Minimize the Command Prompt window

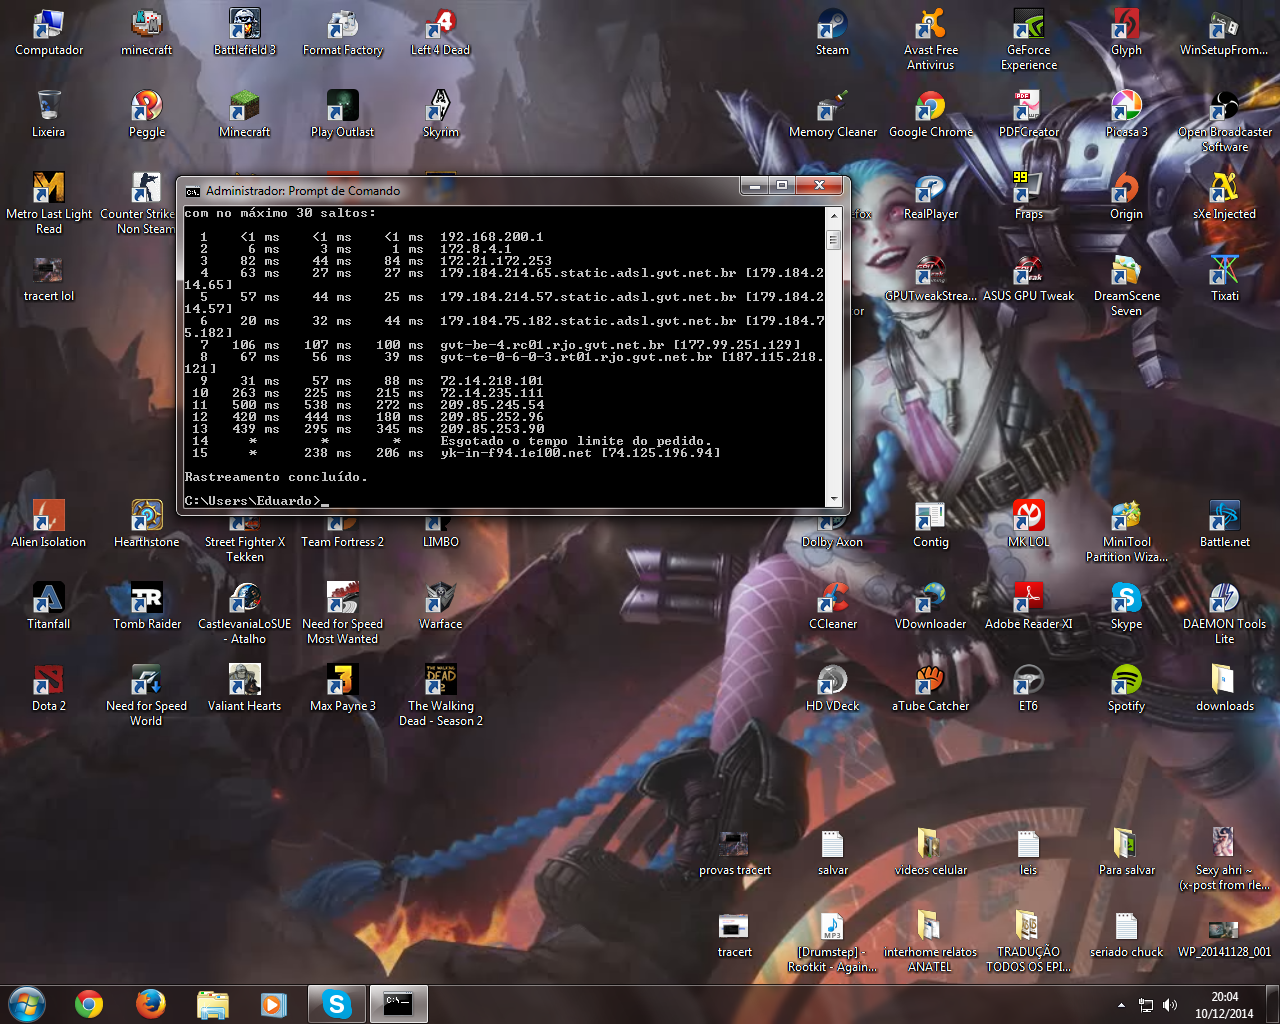coord(754,186)
